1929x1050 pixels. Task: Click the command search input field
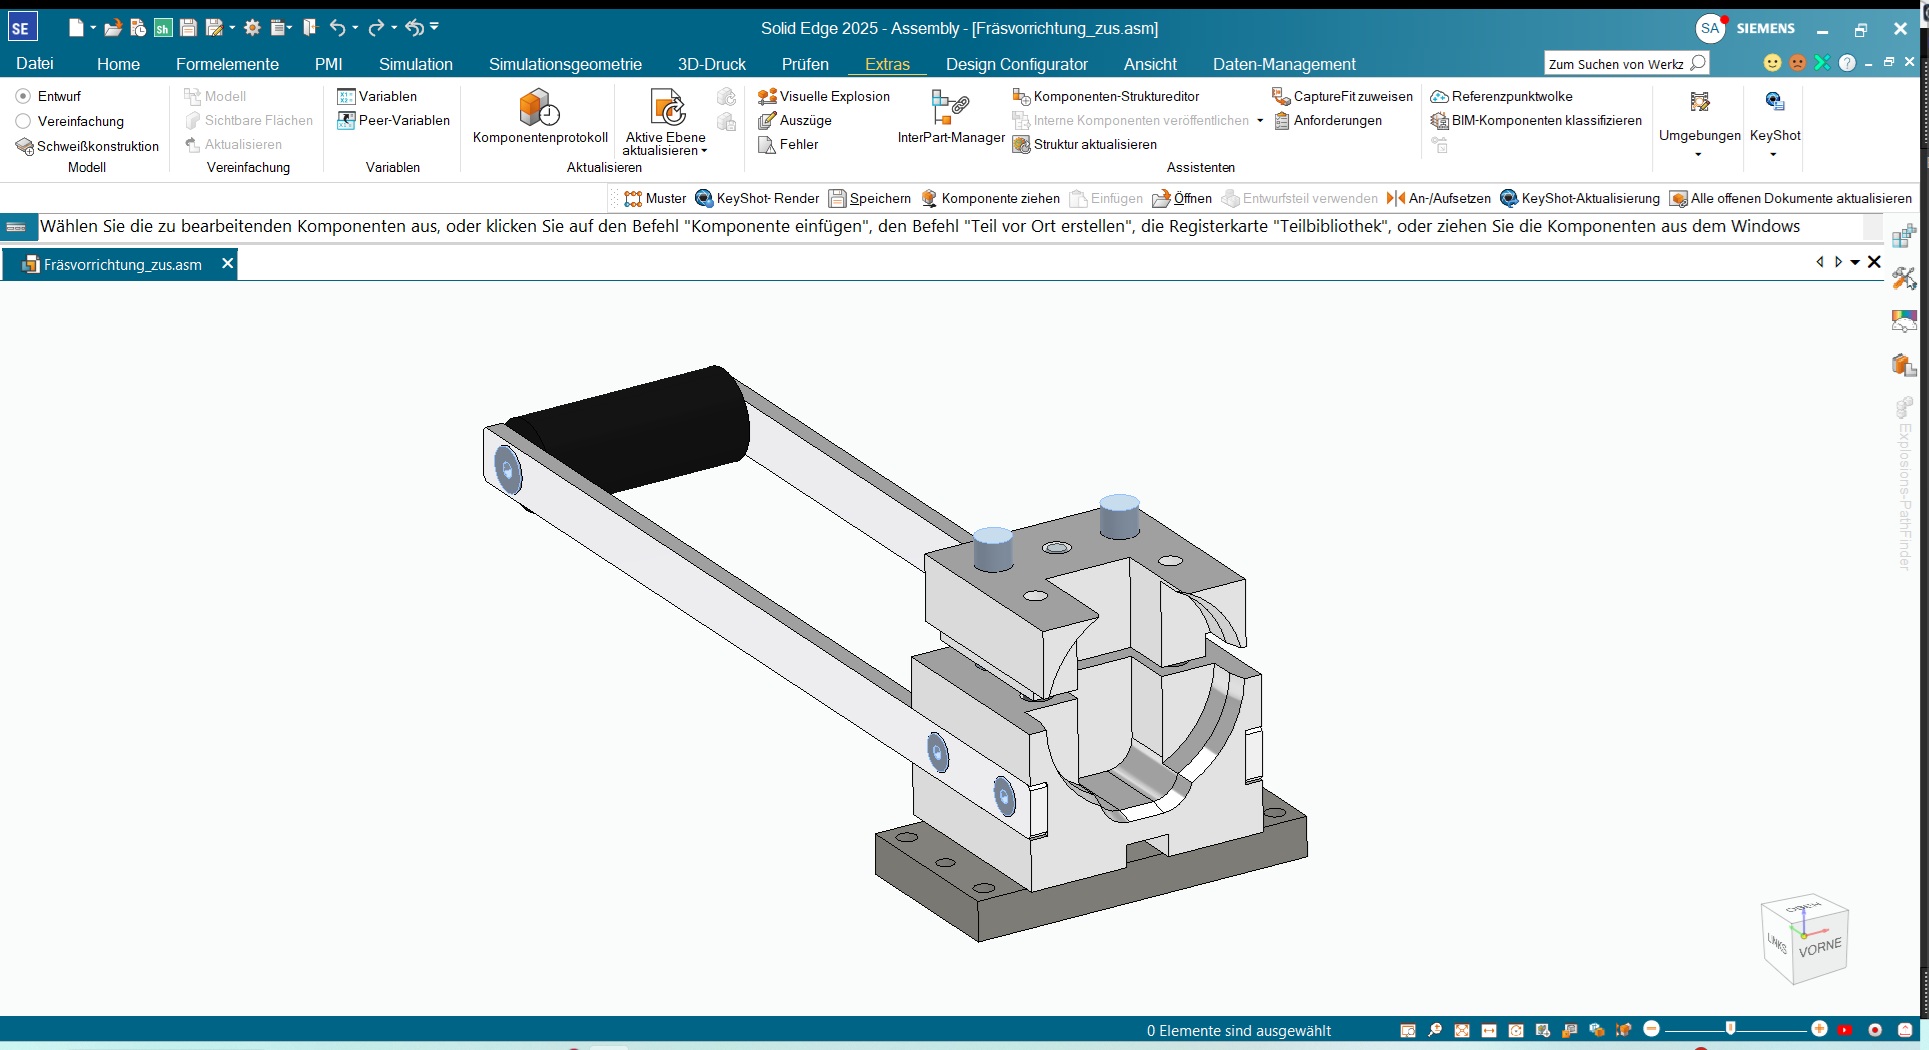click(1616, 64)
